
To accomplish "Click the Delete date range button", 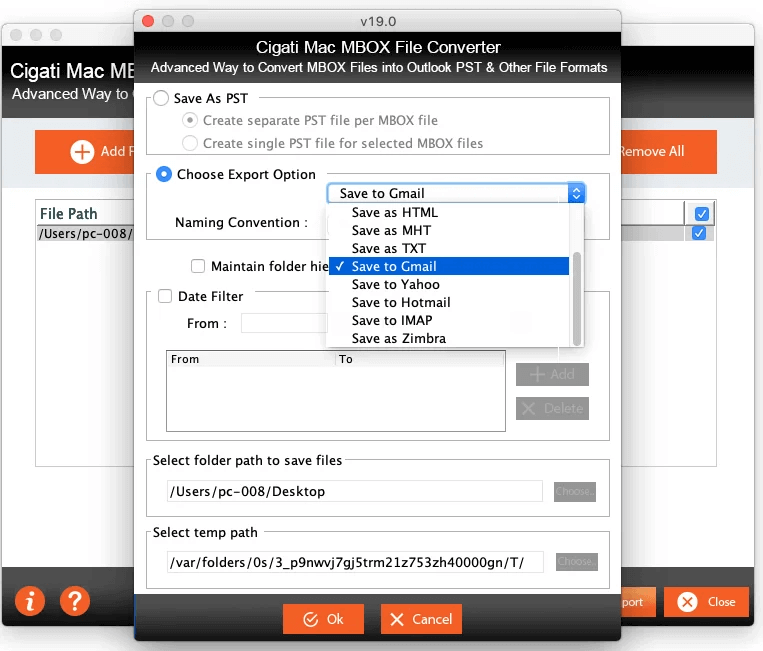I will tap(552, 408).
